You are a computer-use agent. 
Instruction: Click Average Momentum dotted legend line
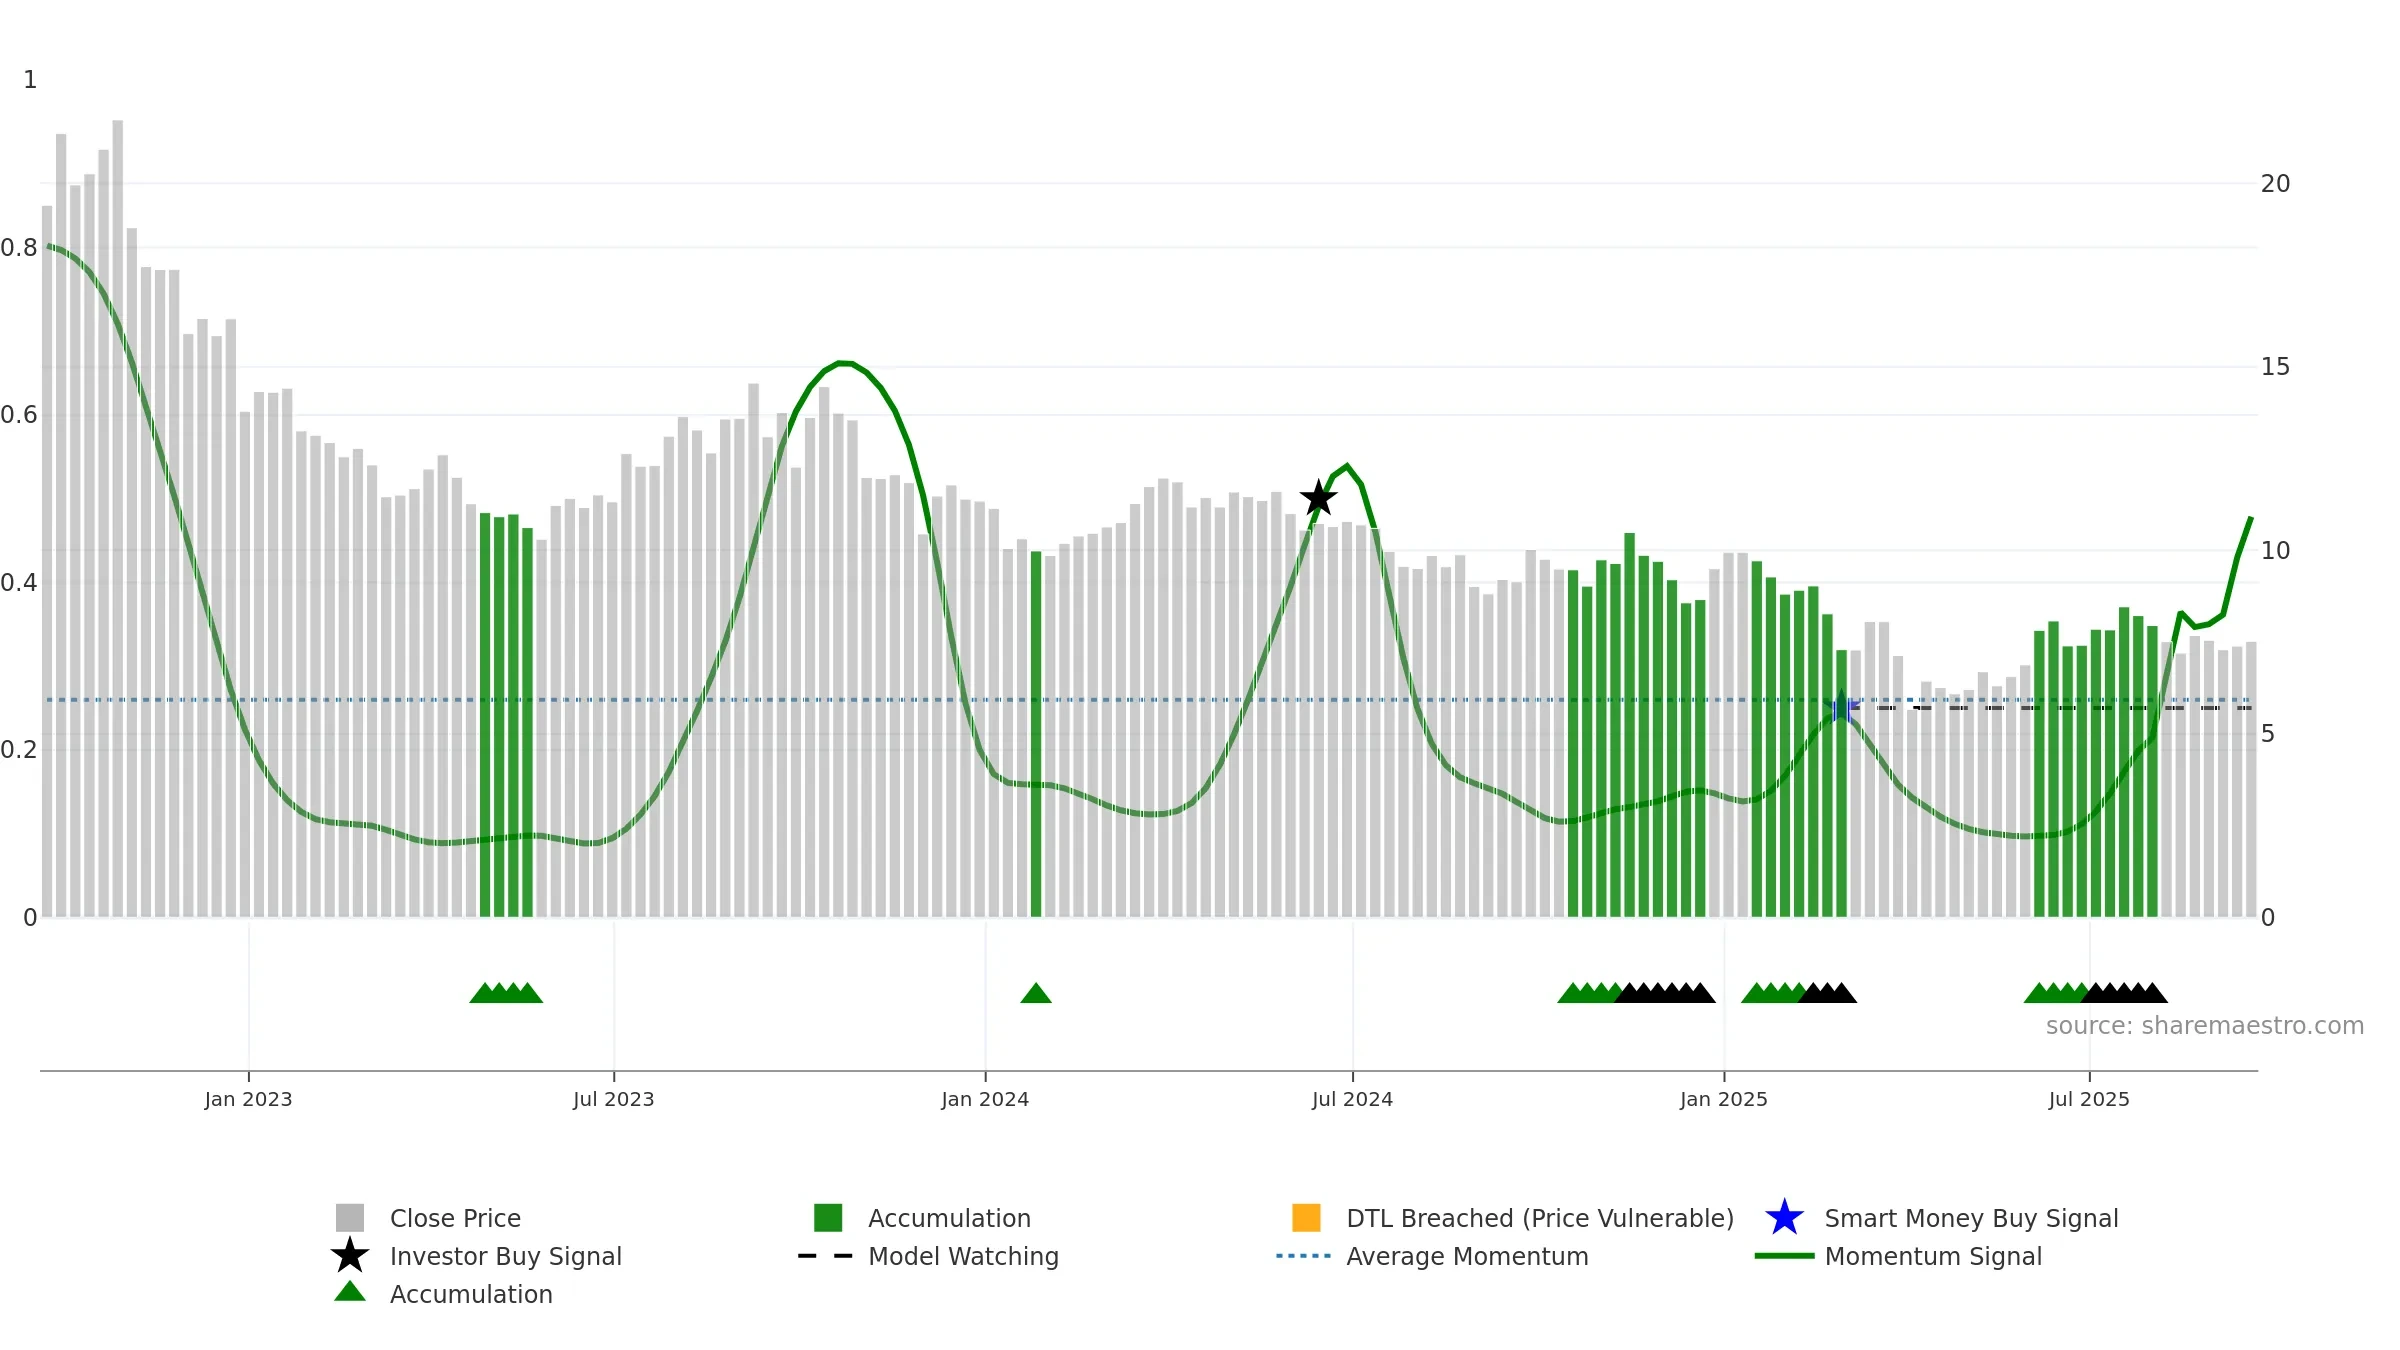click(x=1304, y=1256)
